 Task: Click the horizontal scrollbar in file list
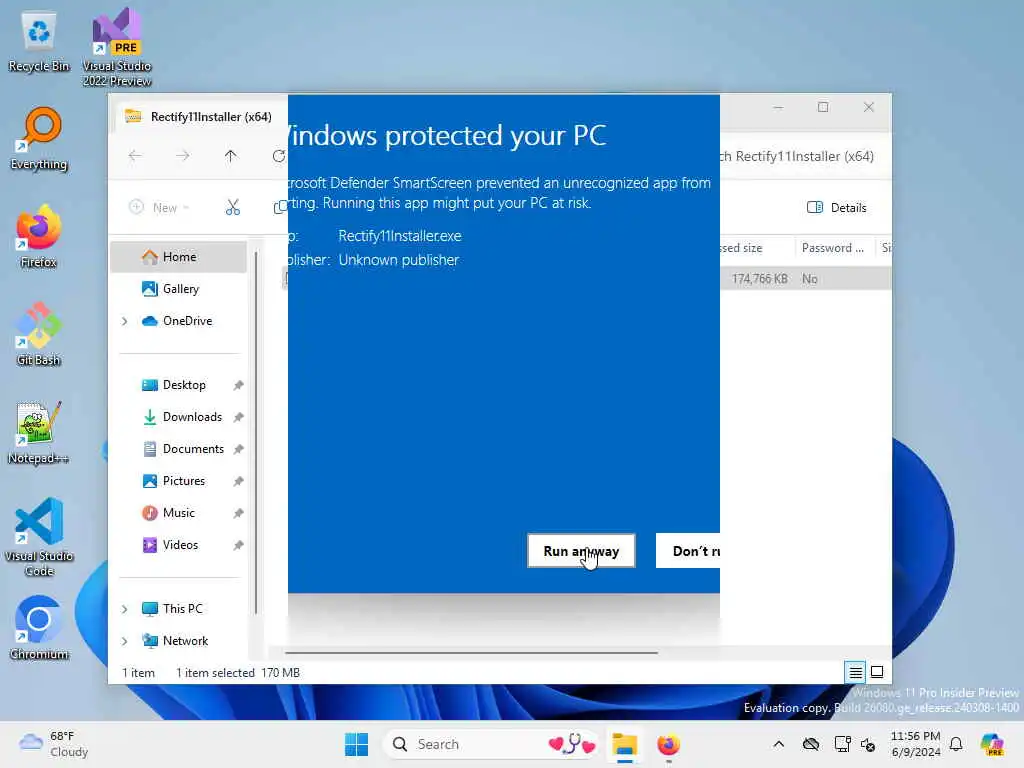coord(472,652)
